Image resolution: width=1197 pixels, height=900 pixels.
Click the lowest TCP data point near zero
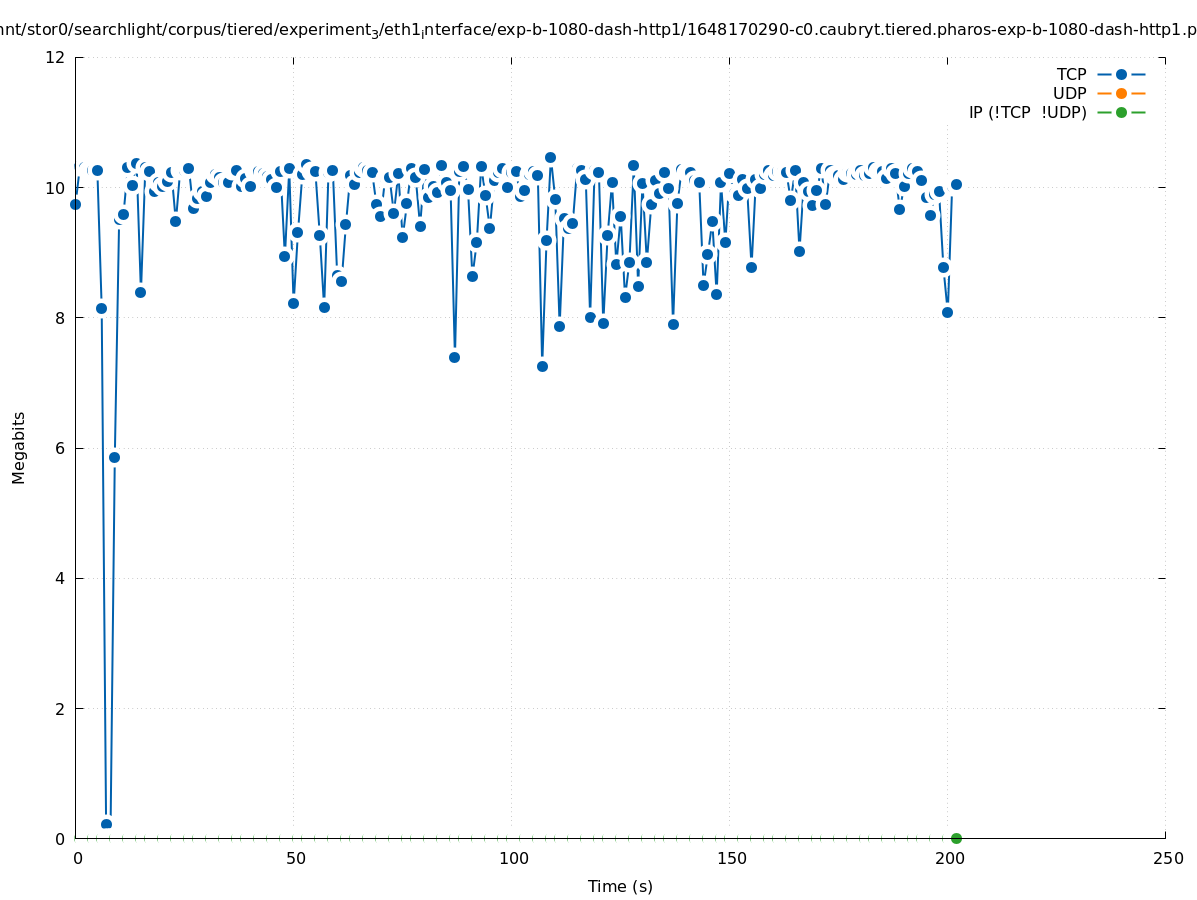click(106, 824)
